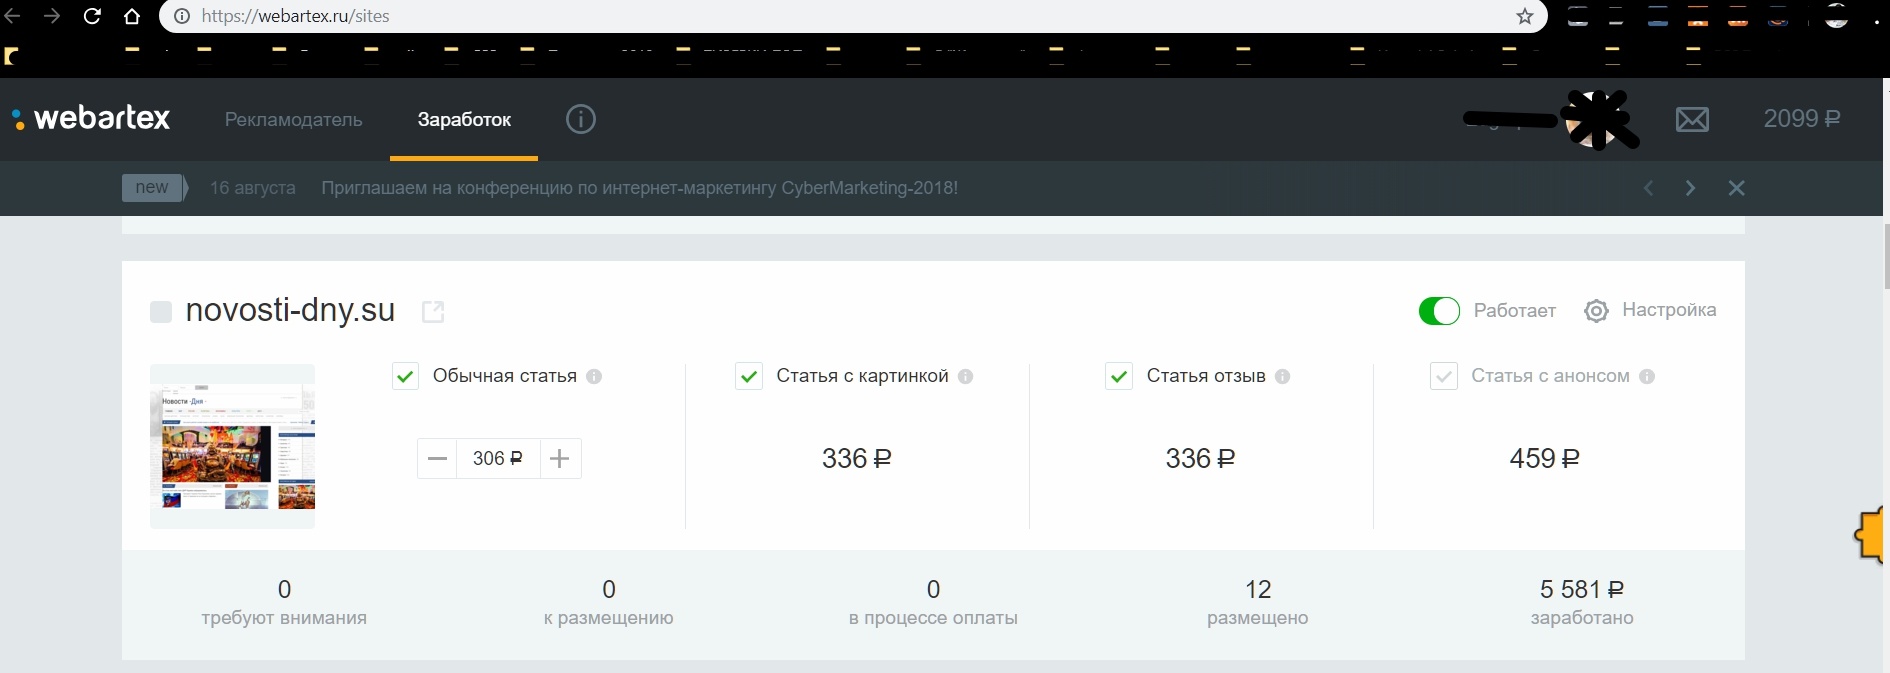Click info icon beside Статья отзыв
Screen dimensions: 1890x673
point(1282,377)
